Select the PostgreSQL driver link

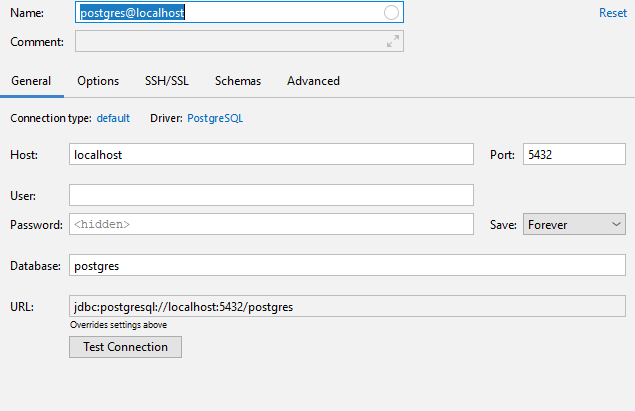215,118
